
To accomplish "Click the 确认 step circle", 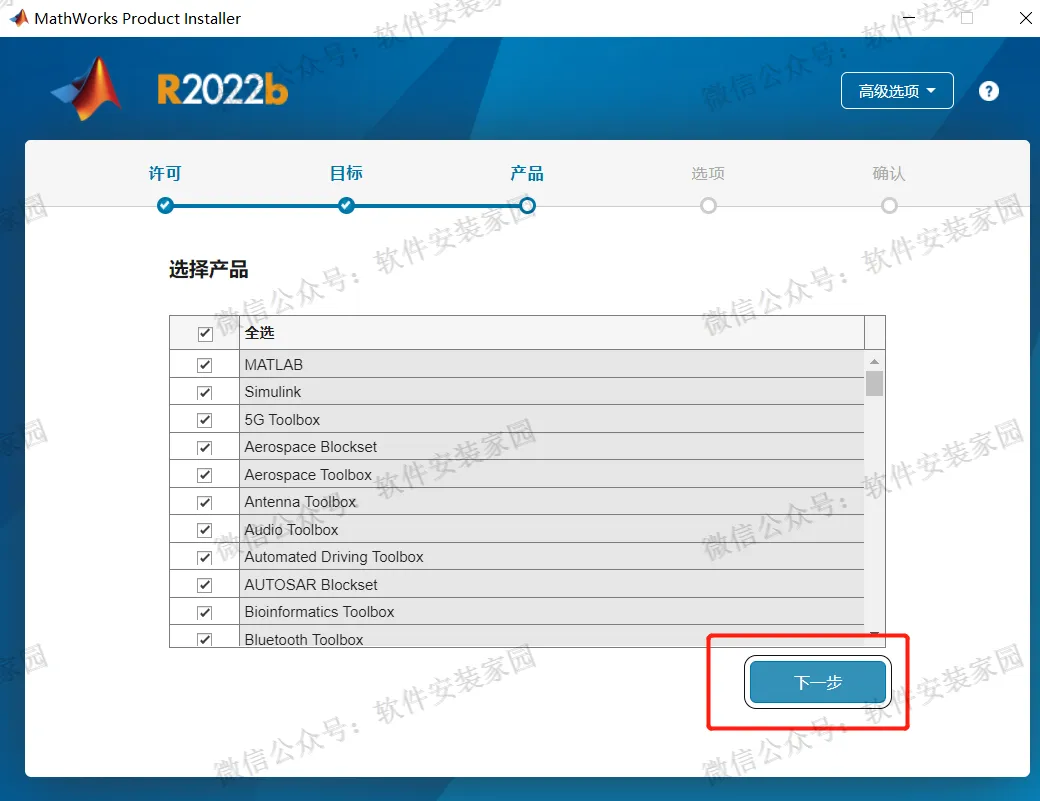I will (x=889, y=206).
